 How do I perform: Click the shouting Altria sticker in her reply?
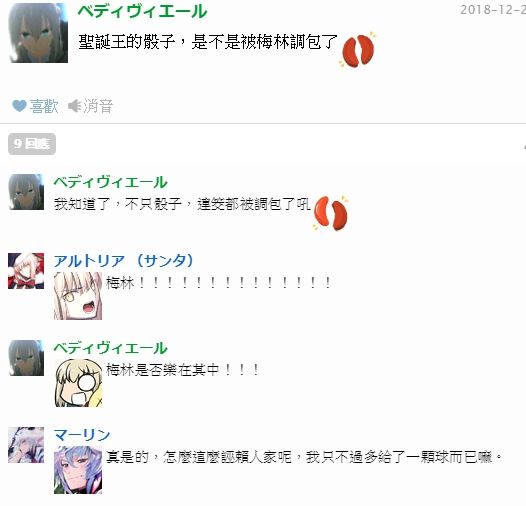[x=78, y=296]
